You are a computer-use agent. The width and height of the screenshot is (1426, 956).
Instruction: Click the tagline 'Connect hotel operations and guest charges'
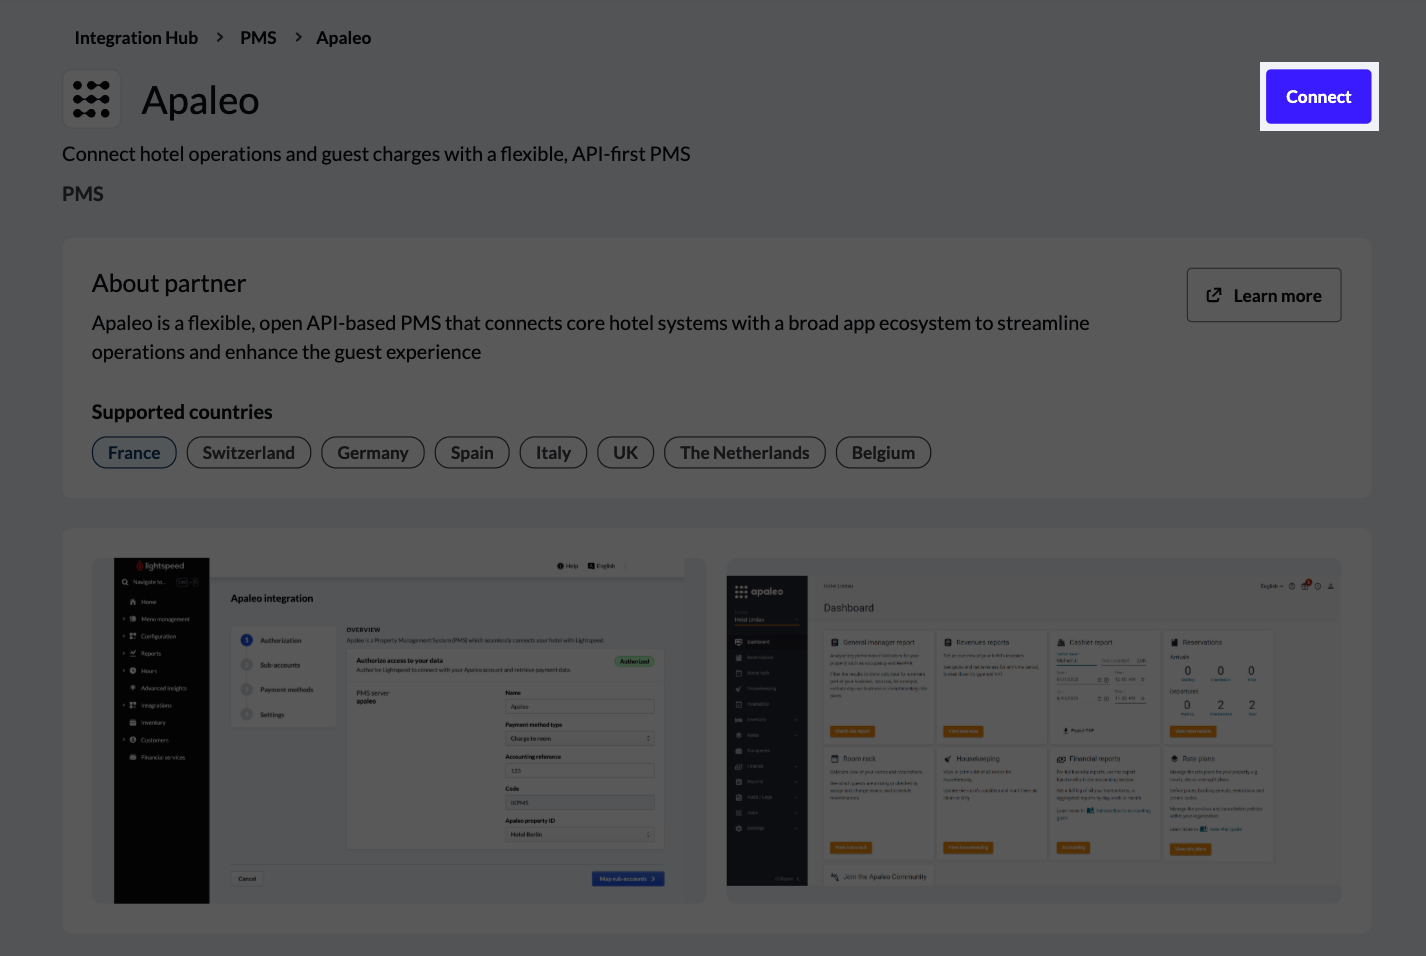pyautogui.click(x=376, y=154)
